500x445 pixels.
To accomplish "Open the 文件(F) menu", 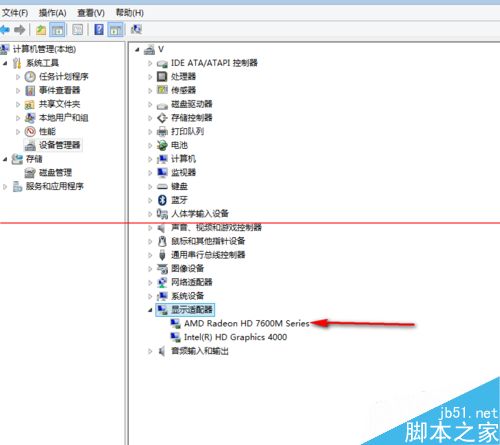I will pyautogui.click(x=15, y=13).
